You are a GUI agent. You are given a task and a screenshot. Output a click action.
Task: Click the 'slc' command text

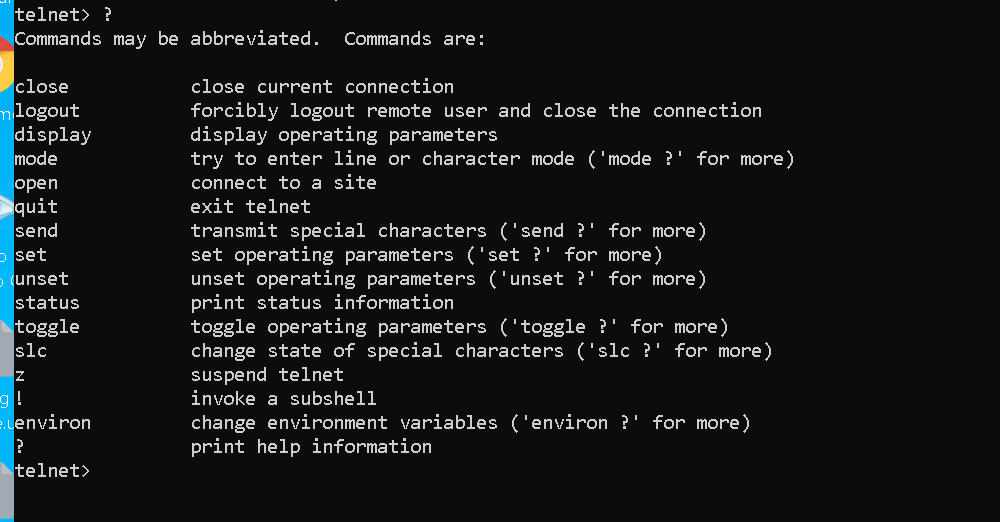31,351
